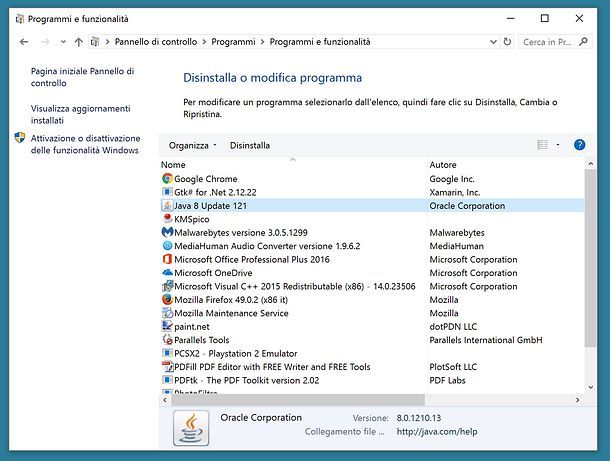Click the vertical scrollbar thumb
The height and width of the screenshot is (461, 610).
591,258
